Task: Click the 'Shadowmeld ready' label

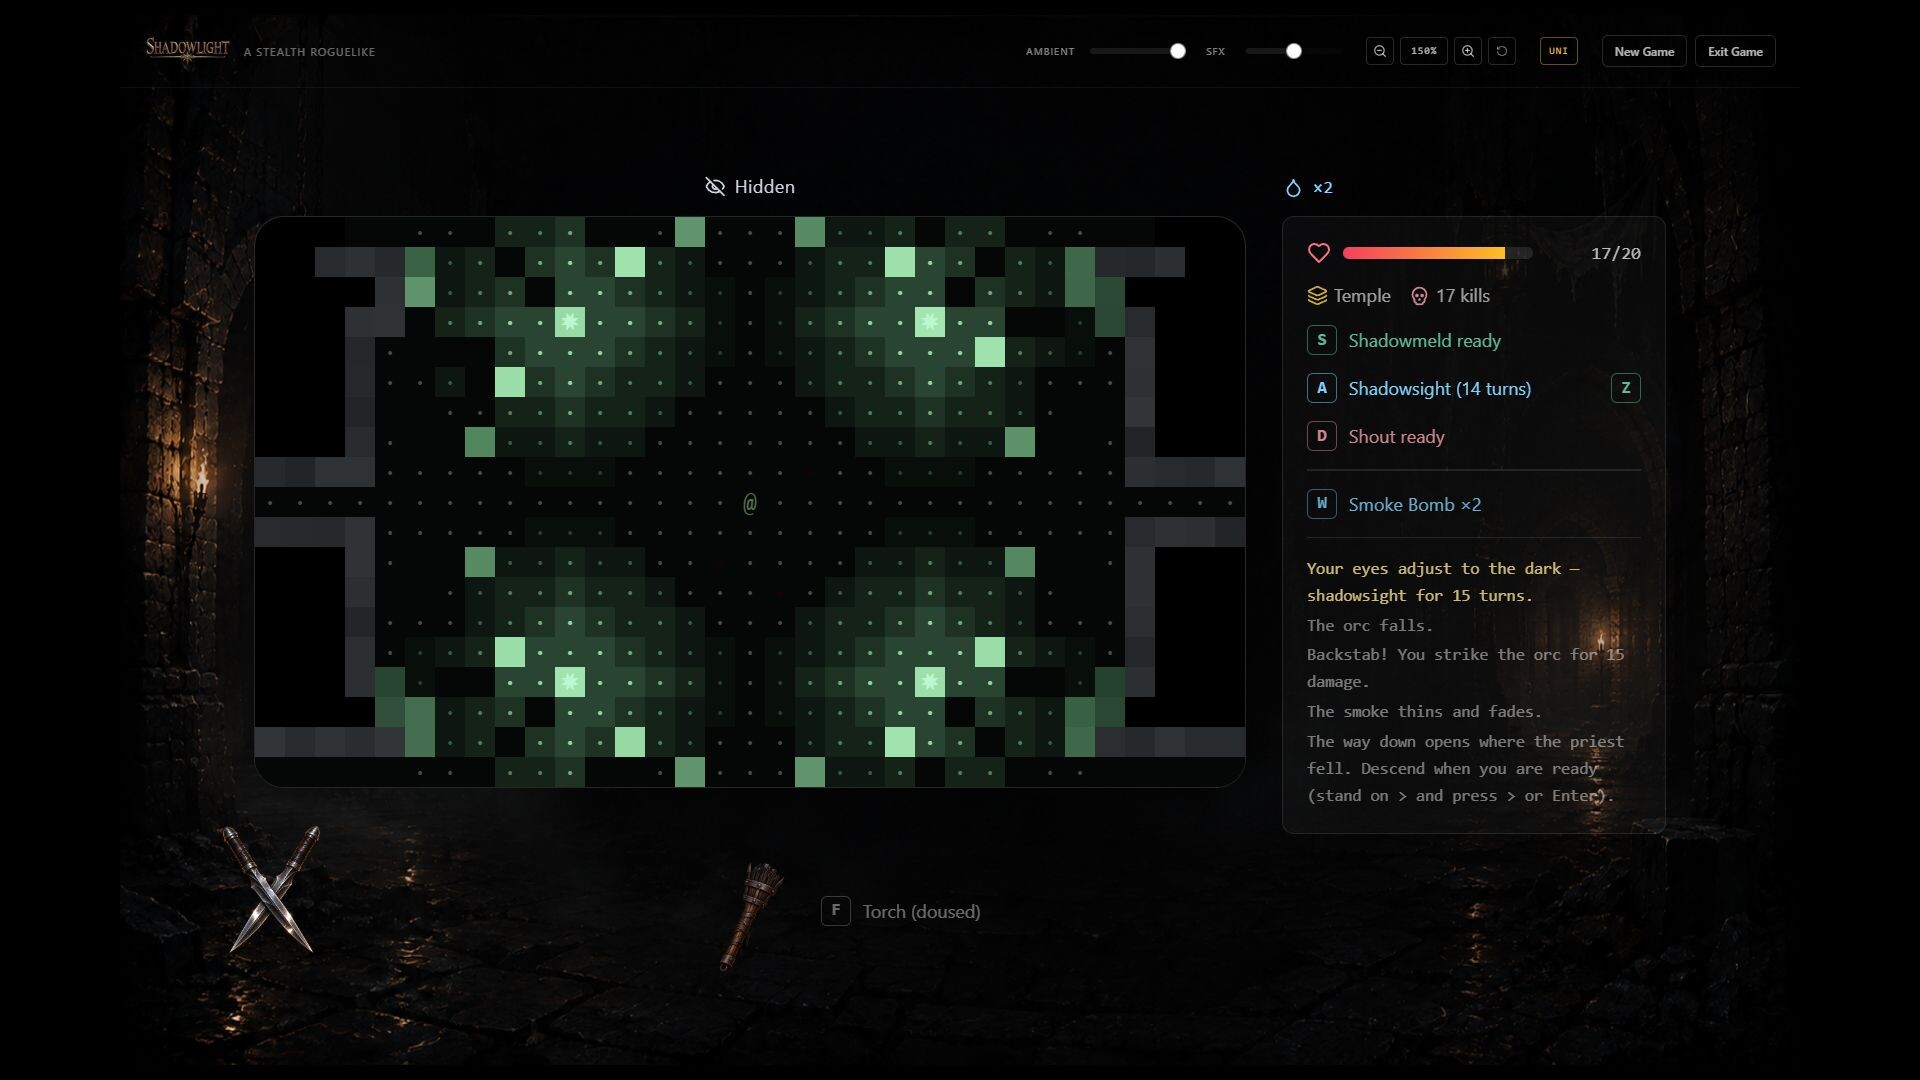Action: [1424, 341]
